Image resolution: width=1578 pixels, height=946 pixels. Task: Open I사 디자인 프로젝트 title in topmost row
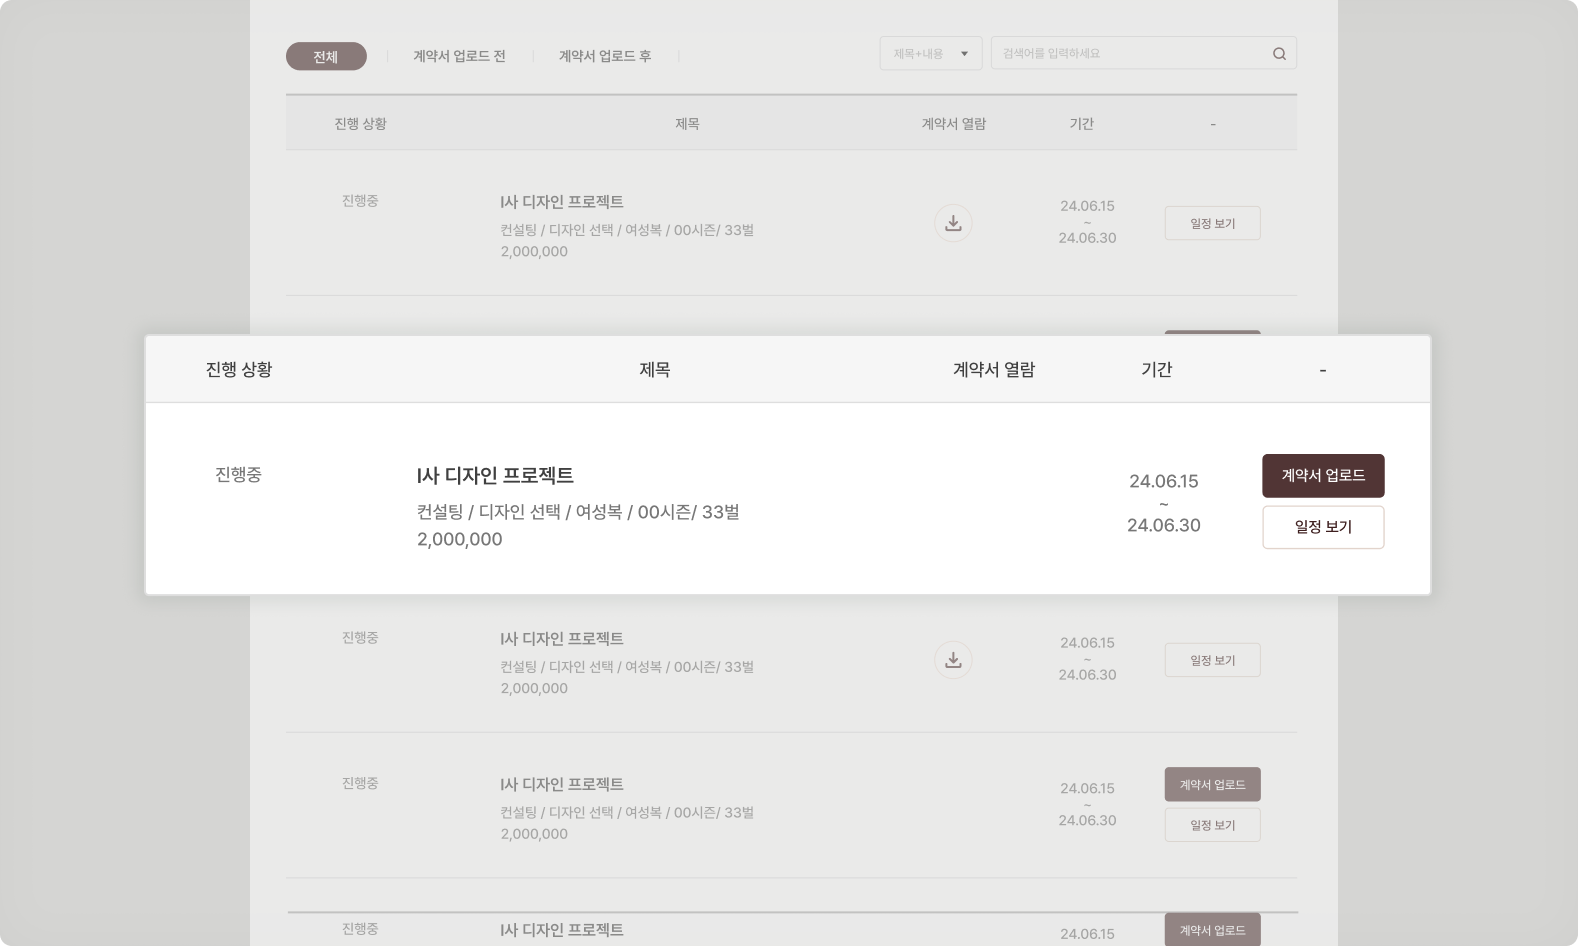pos(561,202)
